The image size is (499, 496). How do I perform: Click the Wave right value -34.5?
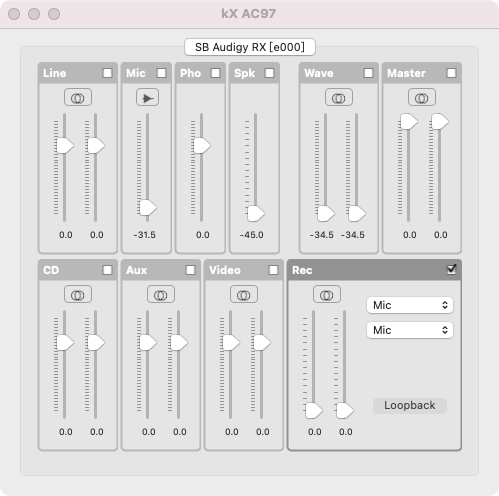(353, 235)
